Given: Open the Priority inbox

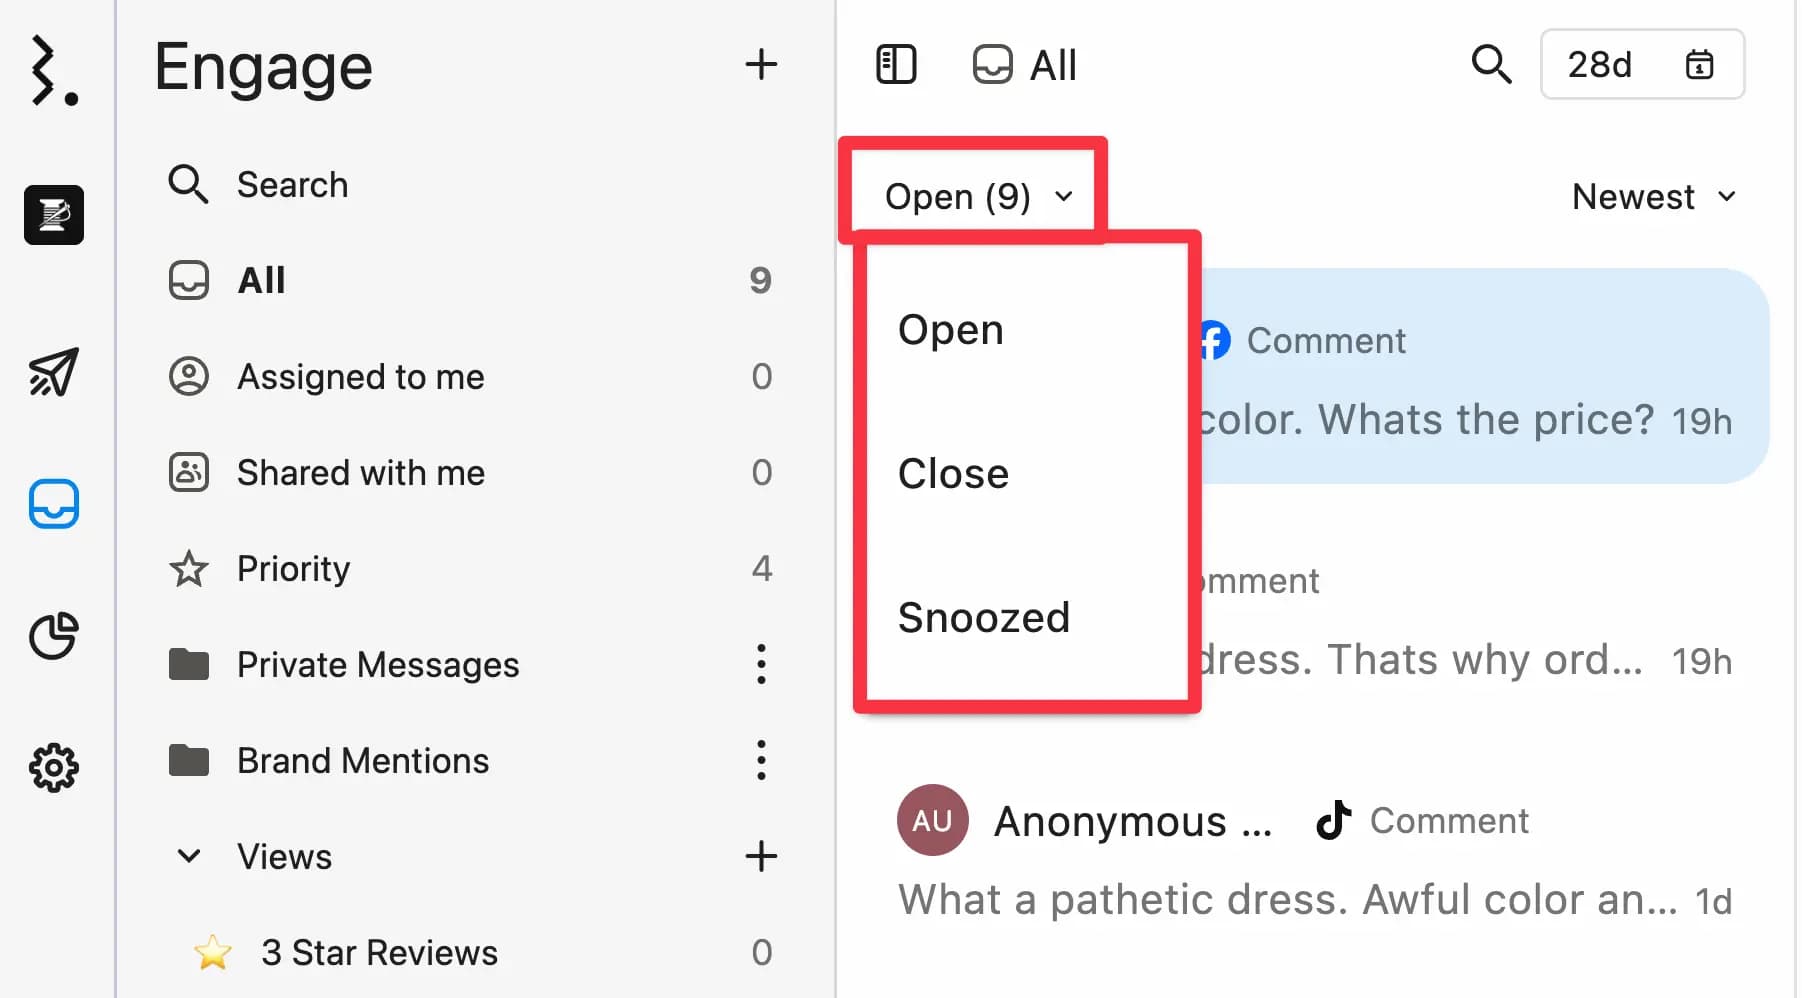Looking at the screenshot, I should 293,569.
